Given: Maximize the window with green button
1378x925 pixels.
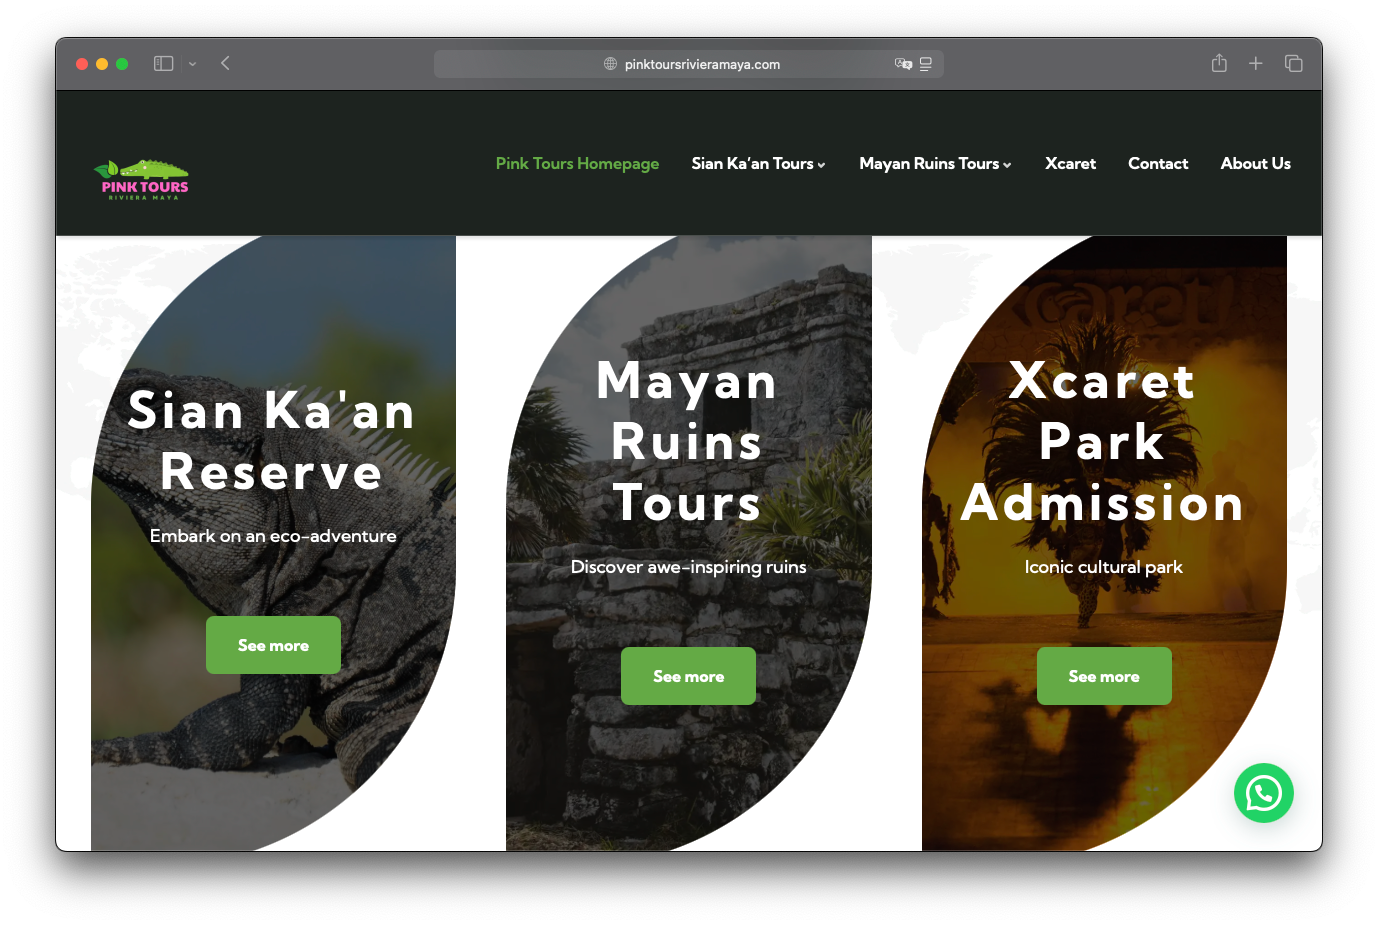Looking at the screenshot, I should tap(122, 64).
